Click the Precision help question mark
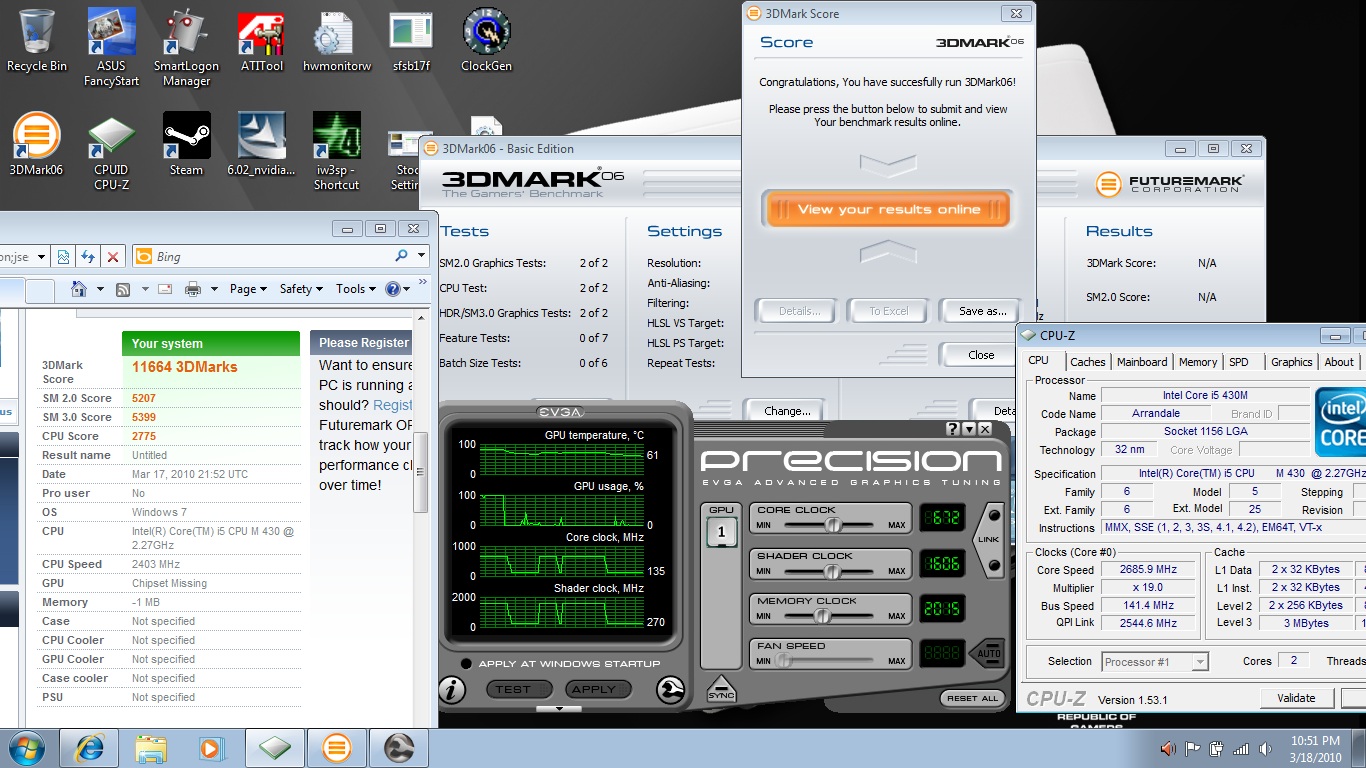 [x=952, y=429]
